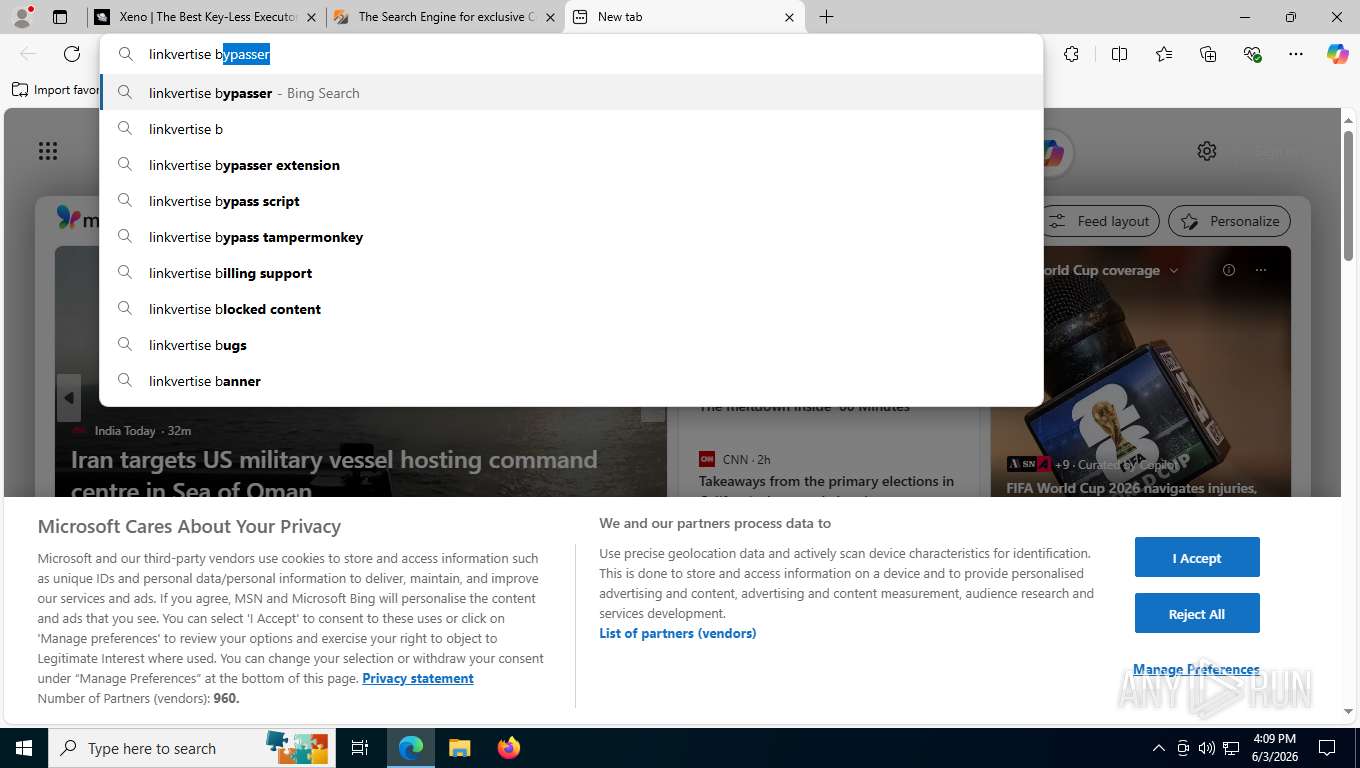The width and height of the screenshot is (1360, 768).
Task: Open the tab actions menu icon
Action: point(60,17)
